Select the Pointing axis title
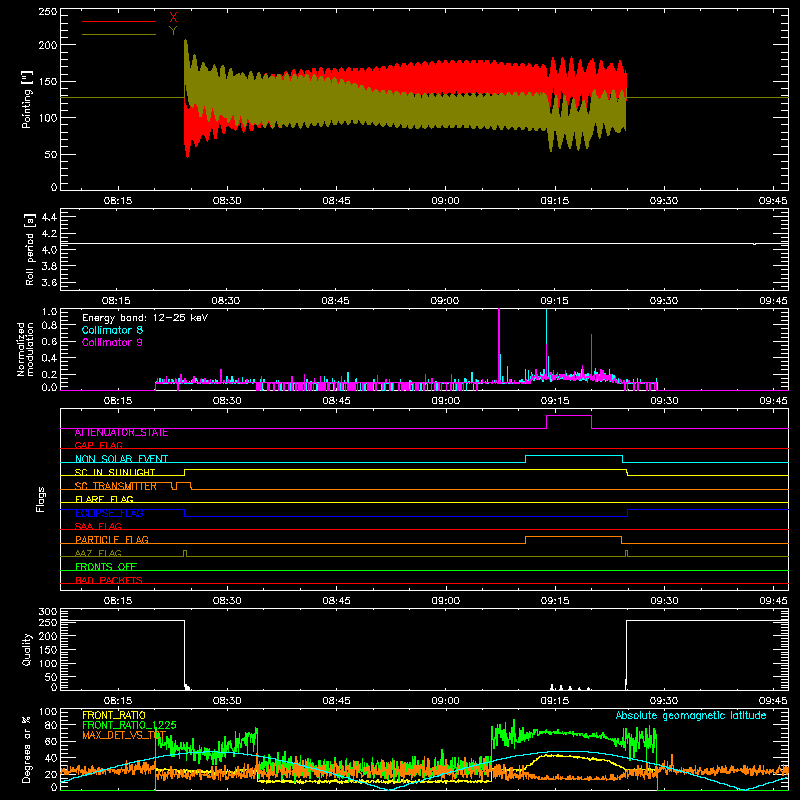The width and height of the screenshot is (800, 800). (27, 99)
